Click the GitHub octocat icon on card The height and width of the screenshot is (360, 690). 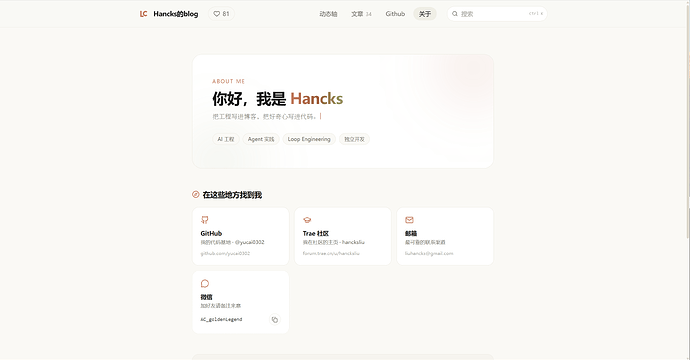[x=205, y=220]
